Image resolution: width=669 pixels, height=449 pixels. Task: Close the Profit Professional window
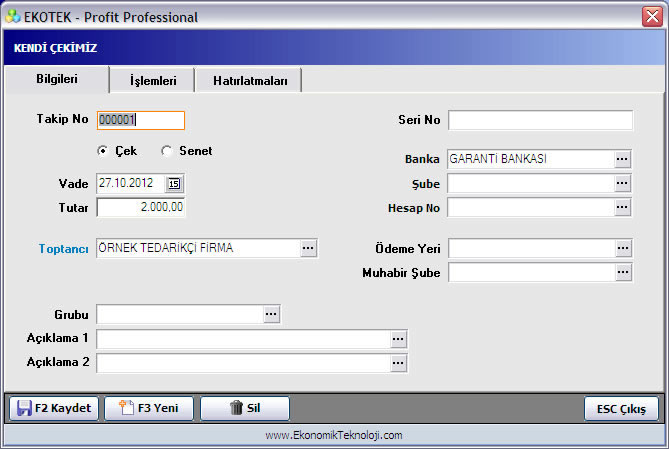click(652, 17)
